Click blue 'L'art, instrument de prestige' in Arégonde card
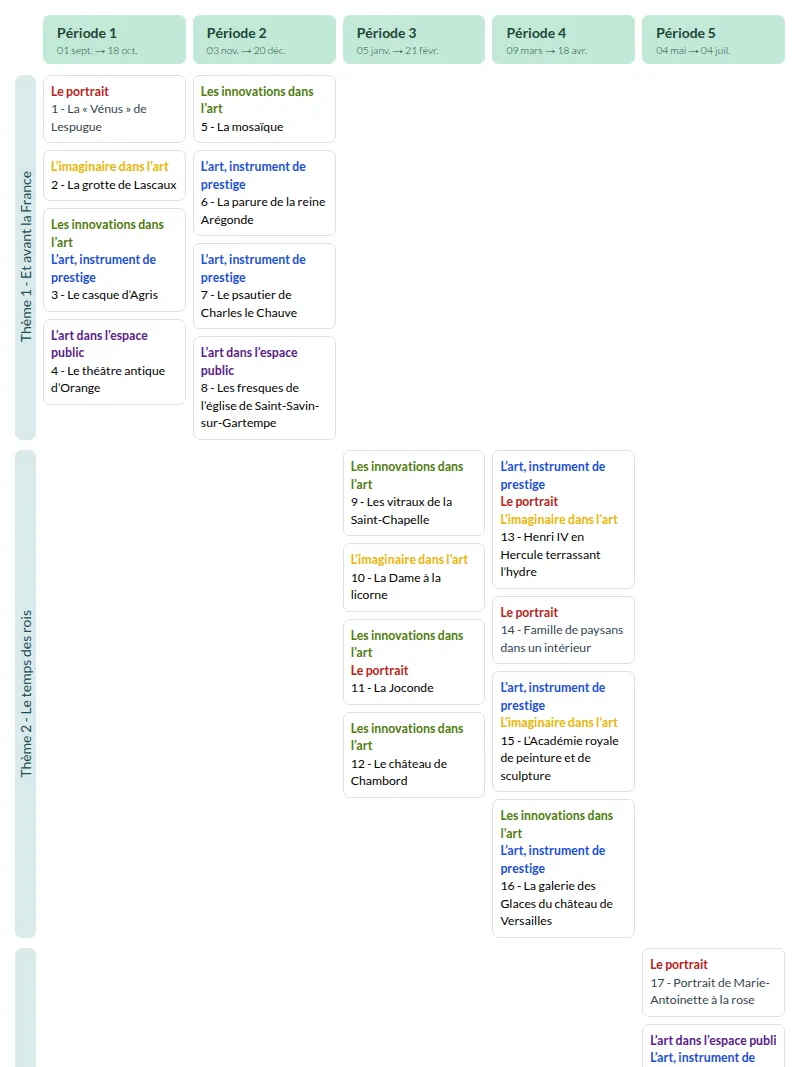The width and height of the screenshot is (800, 1067). (253, 175)
